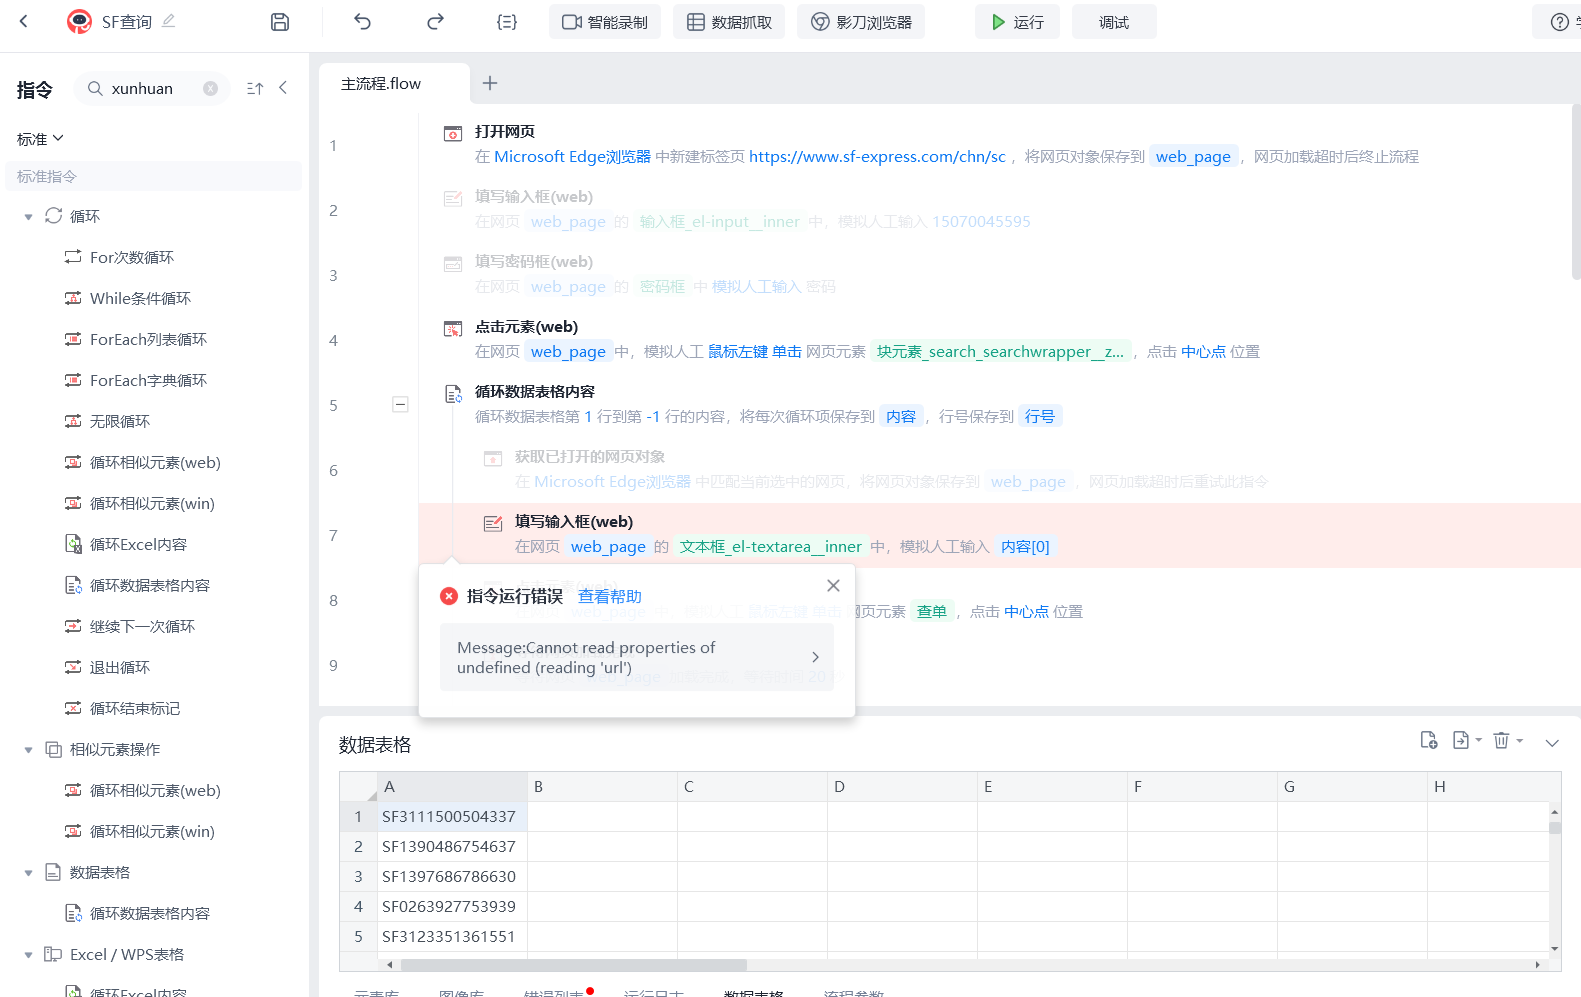
Task: Click the delete trash icon in data table
Action: (x=1501, y=740)
